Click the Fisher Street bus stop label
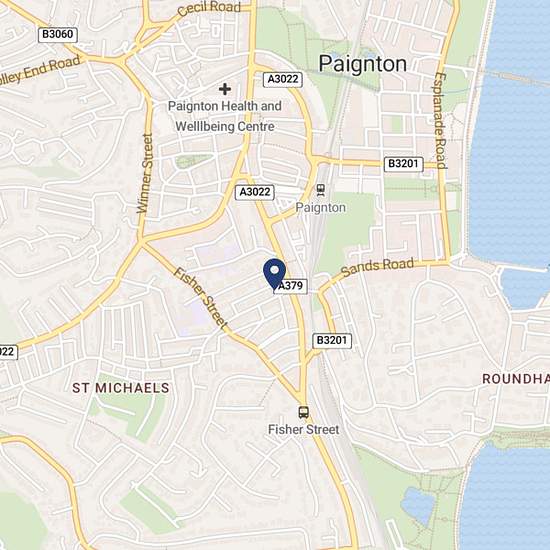 pos(304,429)
